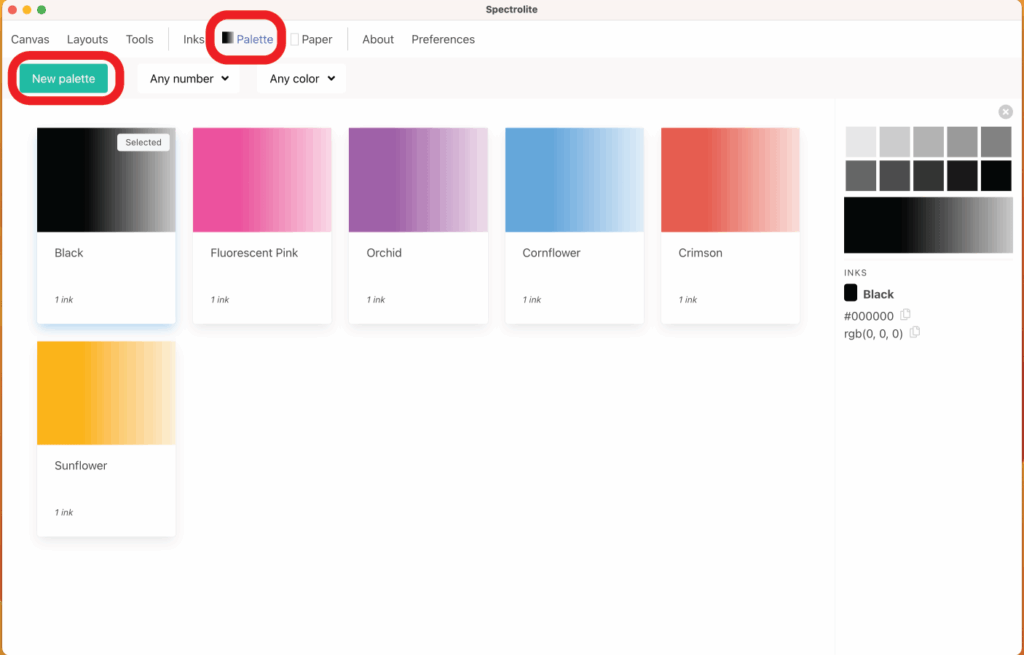Open the Any number filter dropdown
Image resolution: width=1024 pixels, height=655 pixels.
click(x=188, y=79)
